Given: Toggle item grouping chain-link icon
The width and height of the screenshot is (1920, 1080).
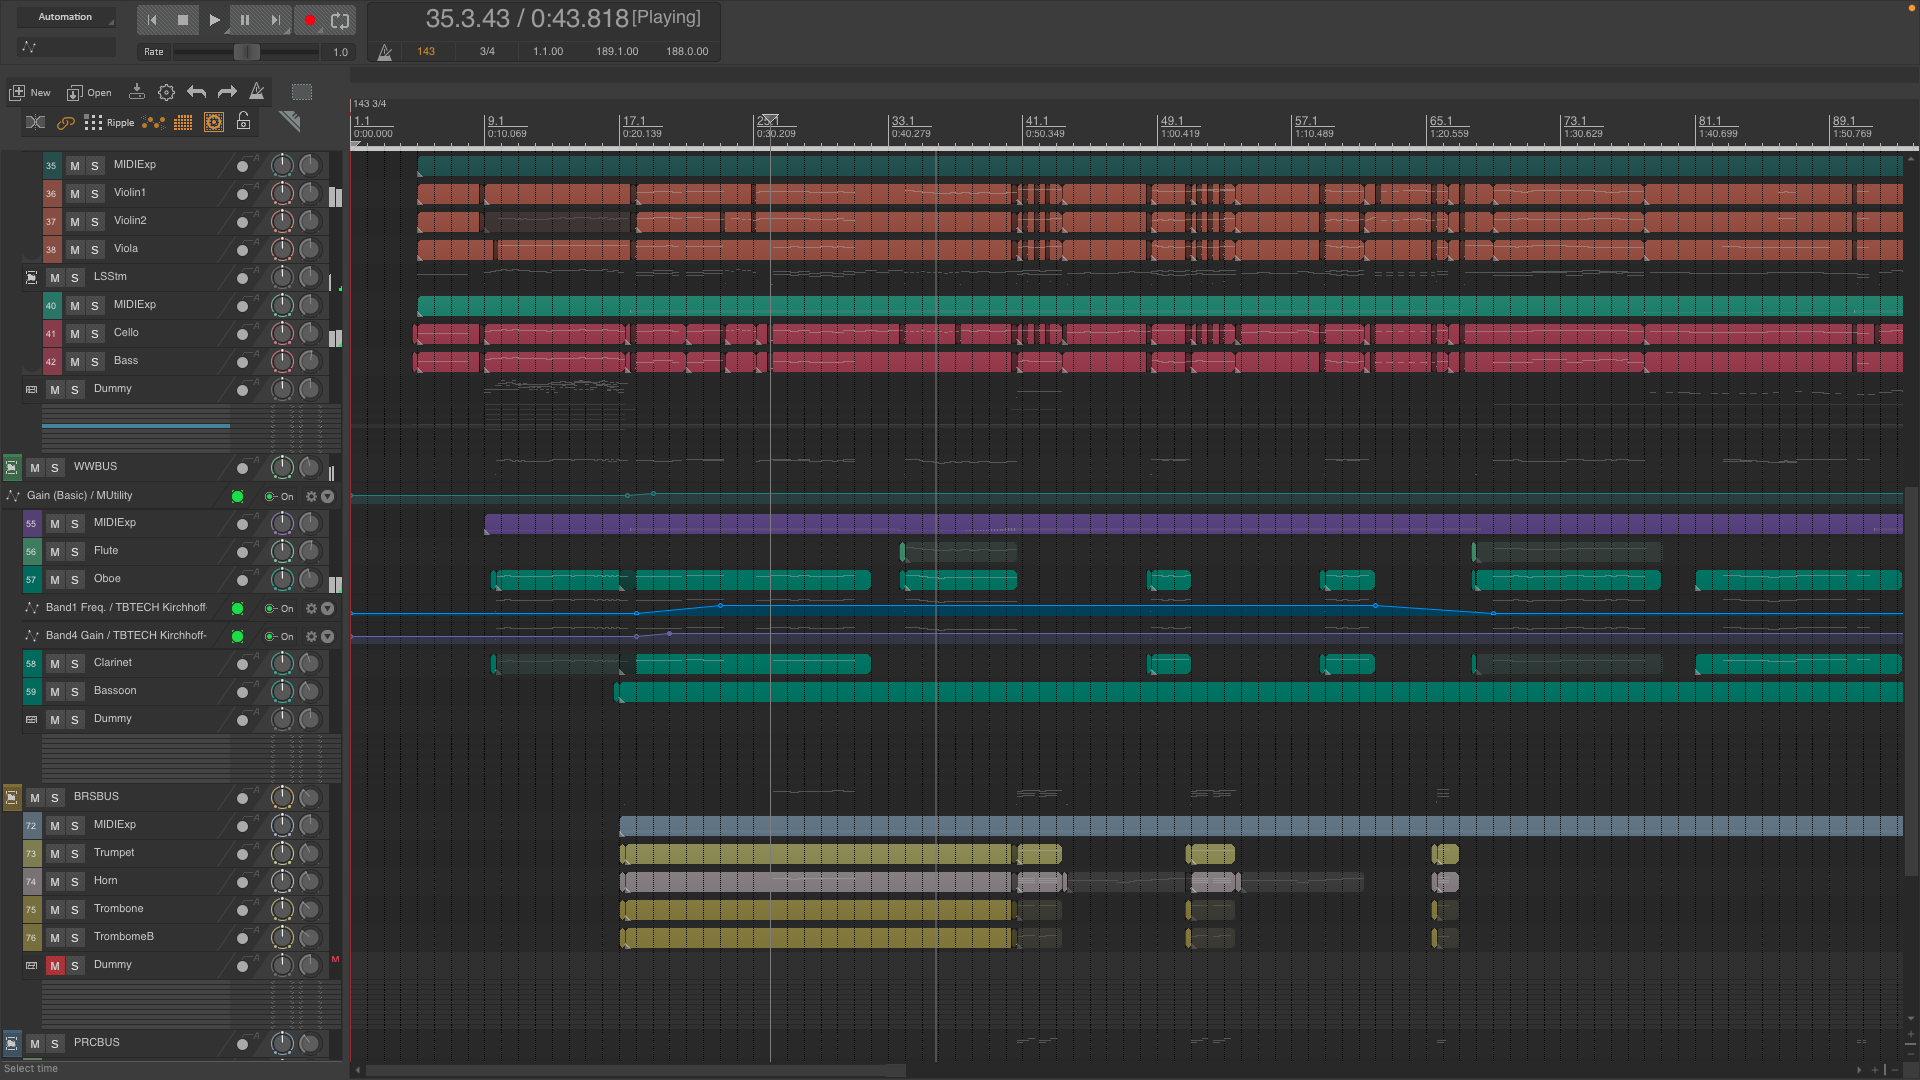Looking at the screenshot, I should 66,123.
